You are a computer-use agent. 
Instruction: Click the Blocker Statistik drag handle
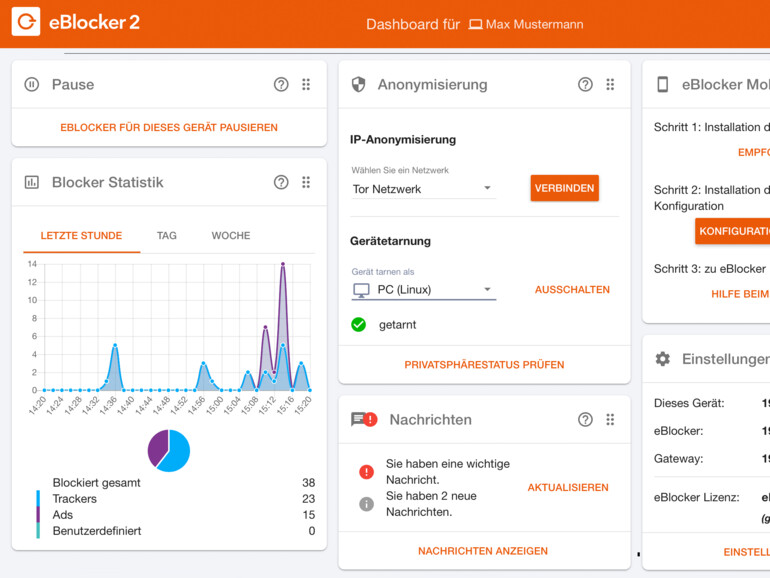click(306, 182)
